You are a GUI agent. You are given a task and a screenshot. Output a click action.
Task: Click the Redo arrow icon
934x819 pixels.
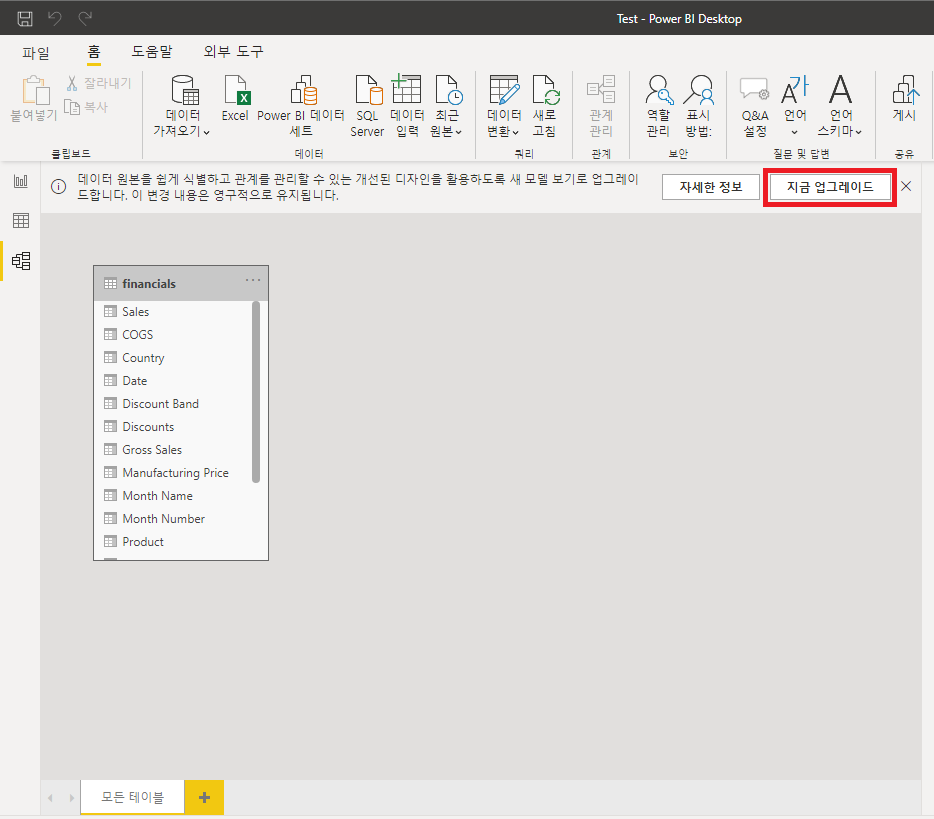click(85, 18)
